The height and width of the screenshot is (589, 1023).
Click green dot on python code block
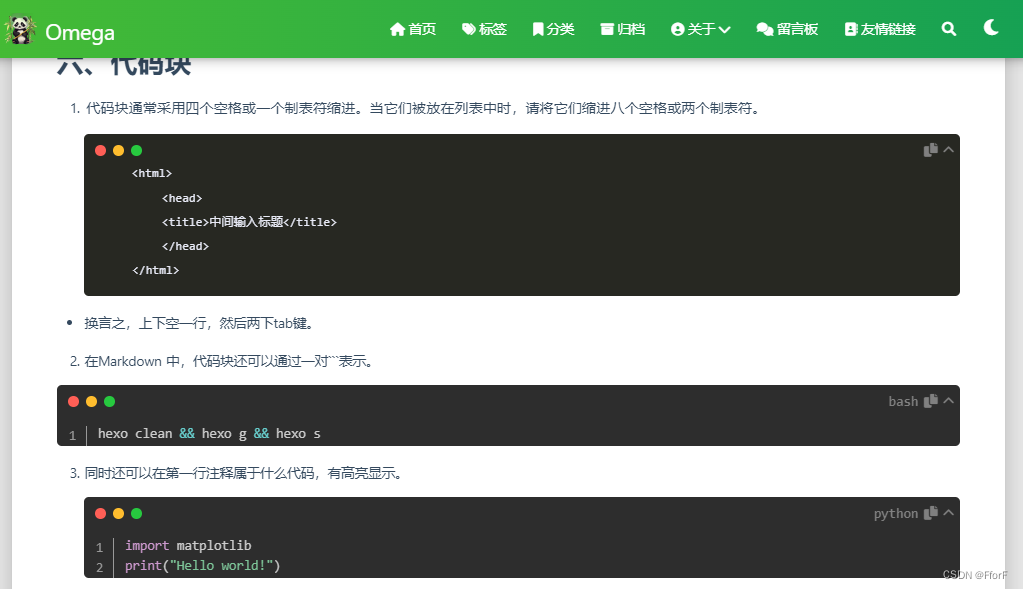pyautogui.click(x=136, y=514)
